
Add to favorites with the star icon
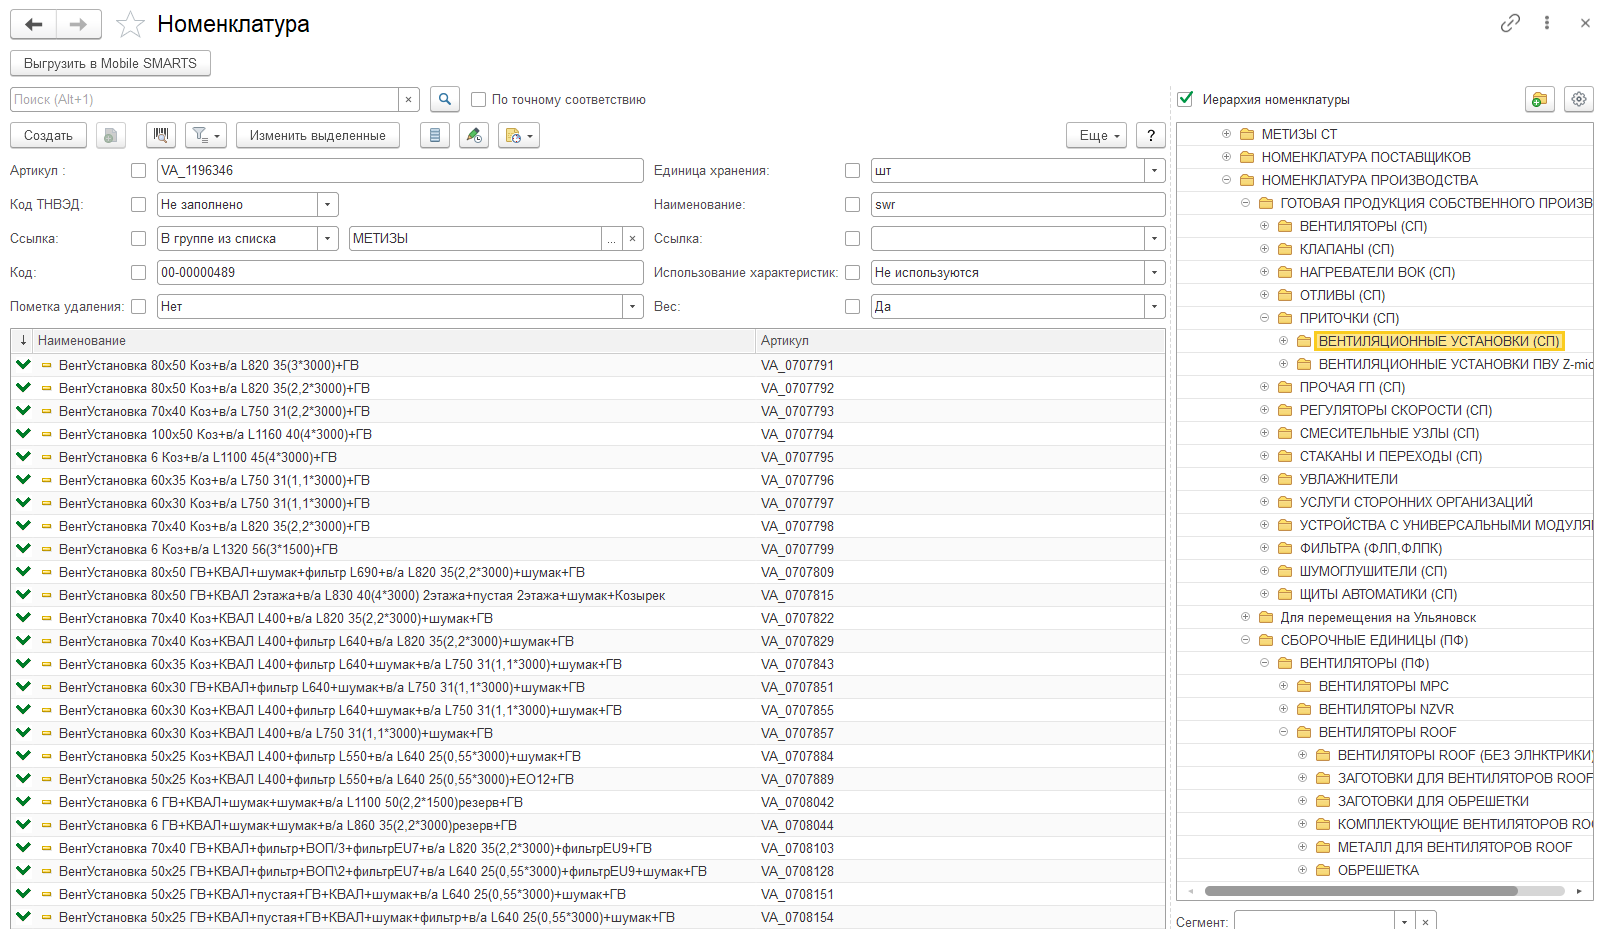tap(131, 24)
